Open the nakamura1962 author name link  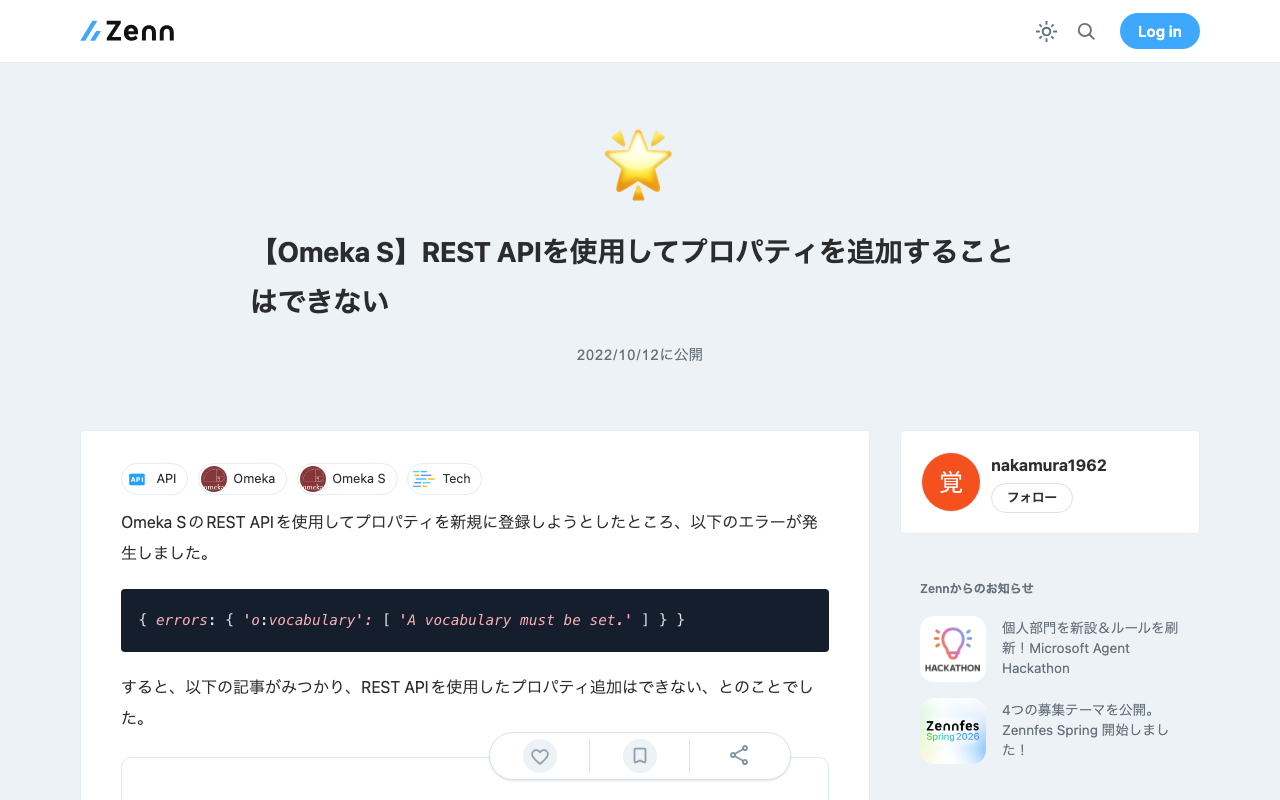[x=1049, y=465]
